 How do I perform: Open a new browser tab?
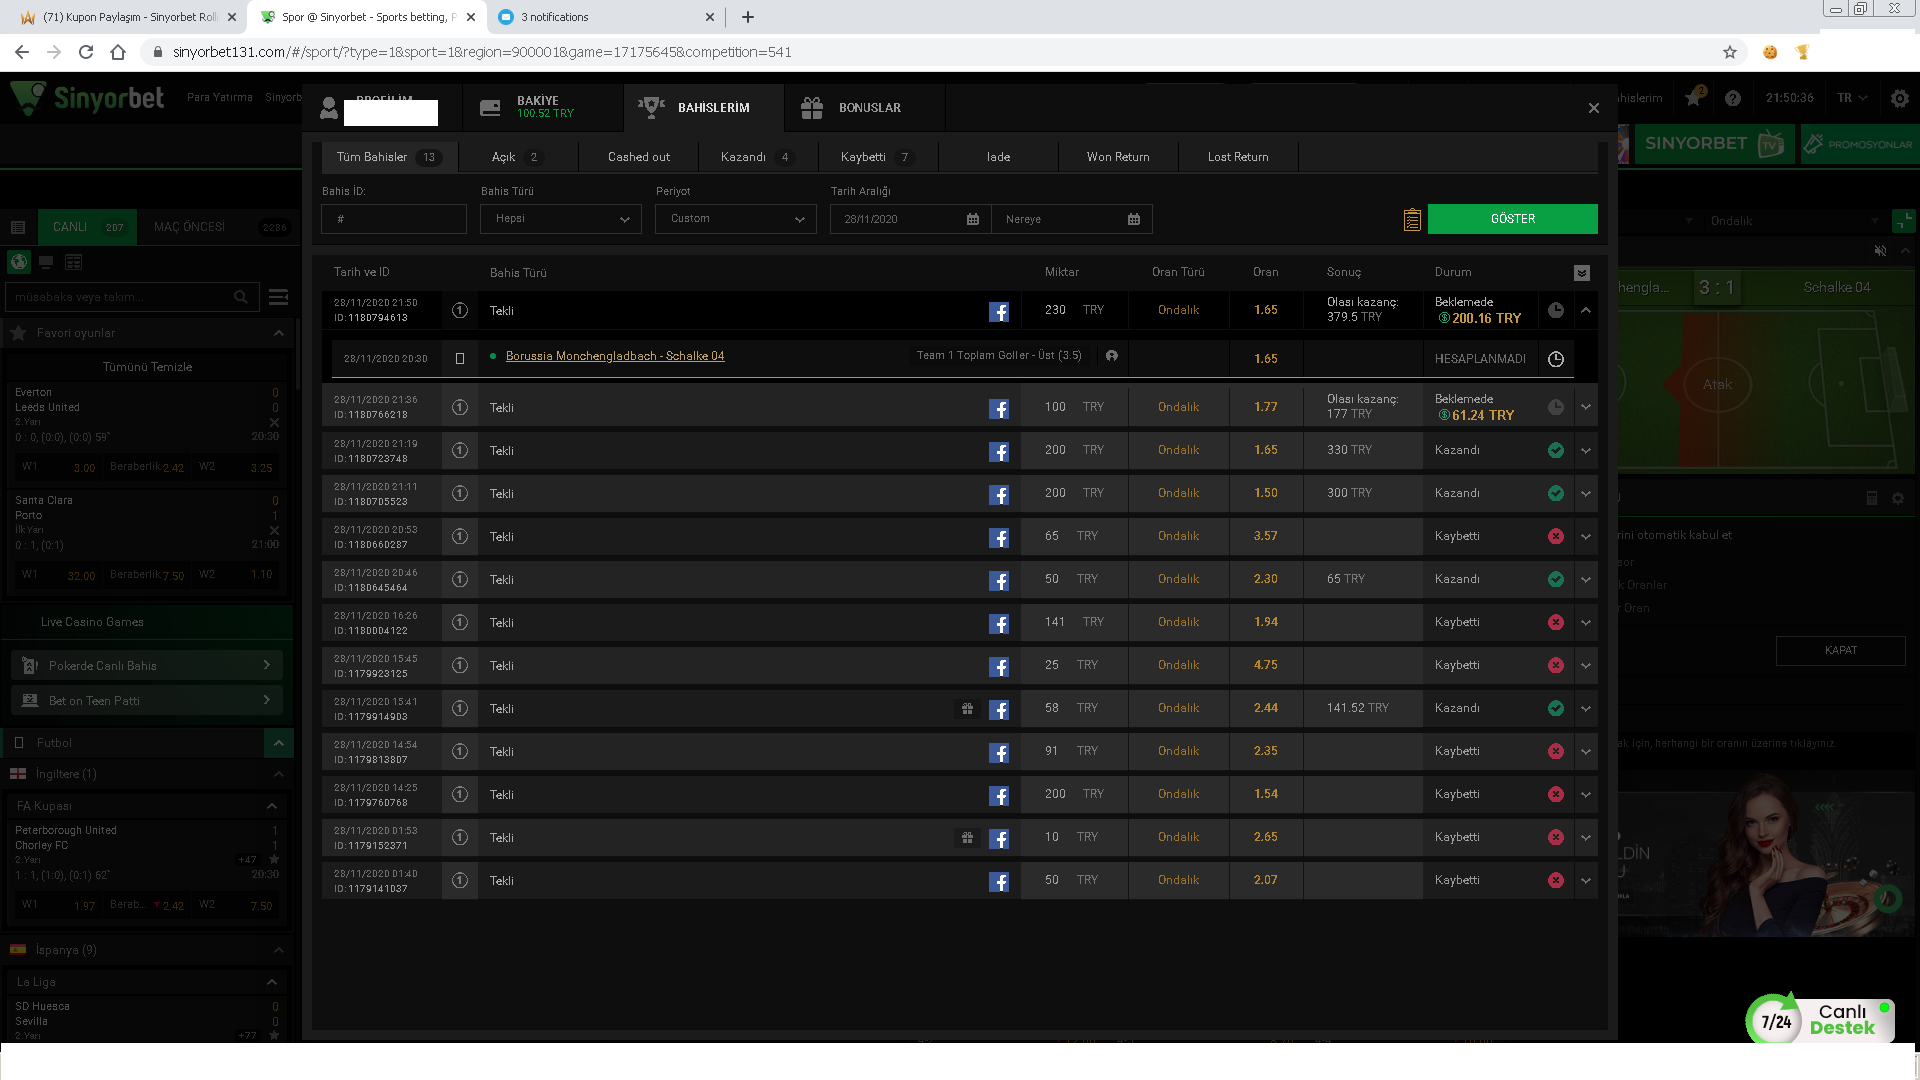point(748,17)
